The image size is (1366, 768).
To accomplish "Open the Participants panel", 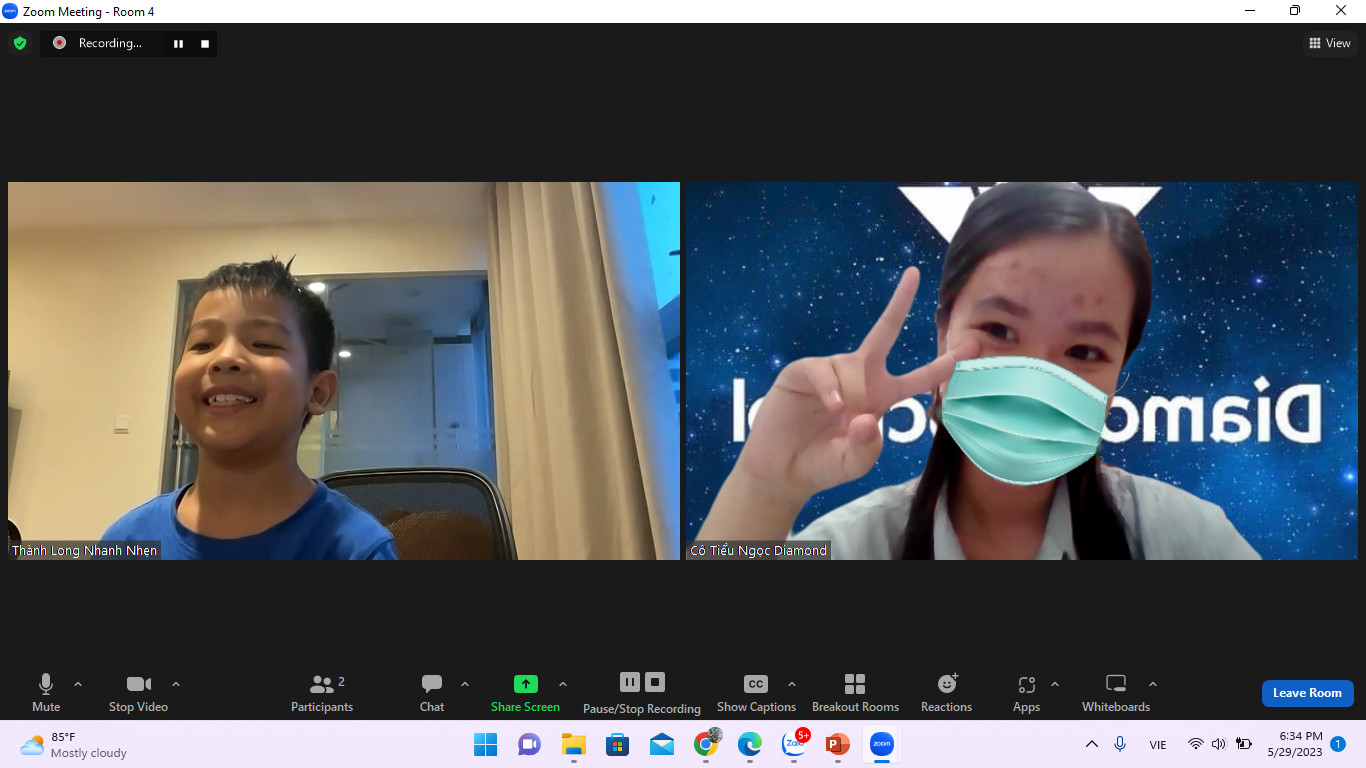I will pos(322,692).
